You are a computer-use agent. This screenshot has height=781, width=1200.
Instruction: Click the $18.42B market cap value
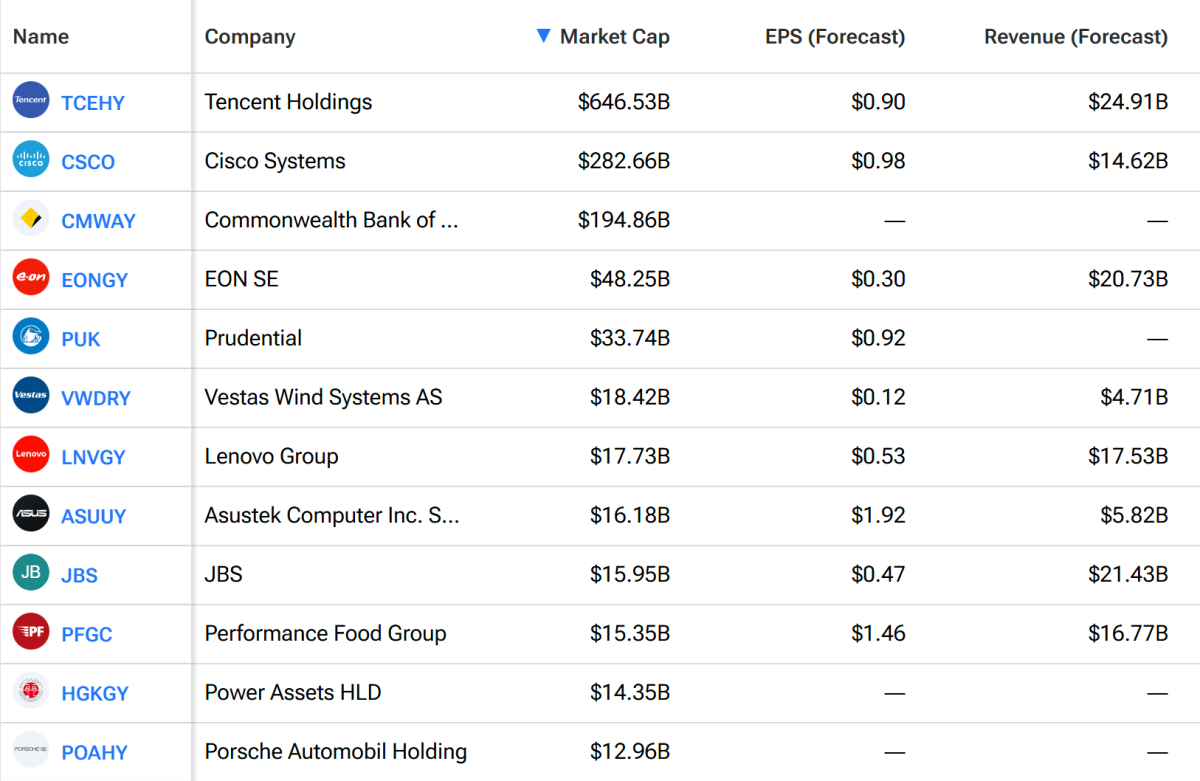click(x=630, y=397)
